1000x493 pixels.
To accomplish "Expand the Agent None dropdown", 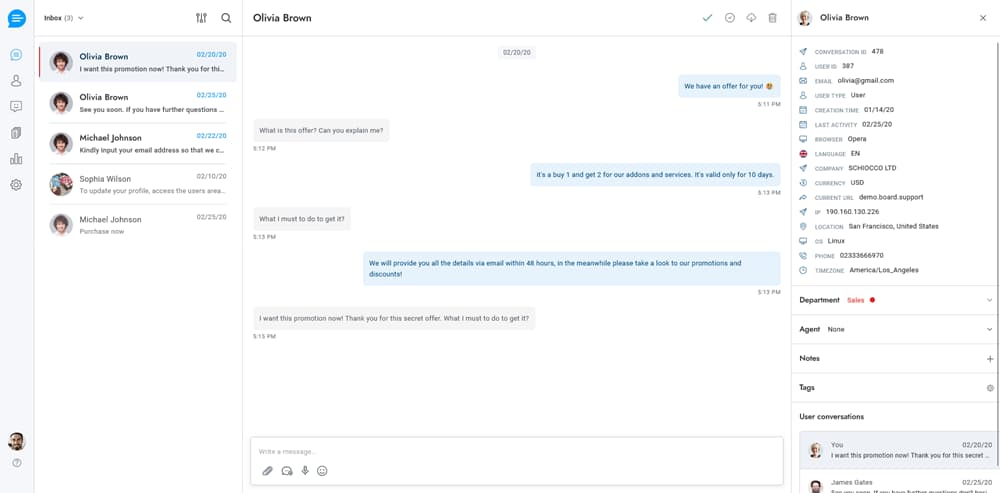I will pyautogui.click(x=896, y=329).
